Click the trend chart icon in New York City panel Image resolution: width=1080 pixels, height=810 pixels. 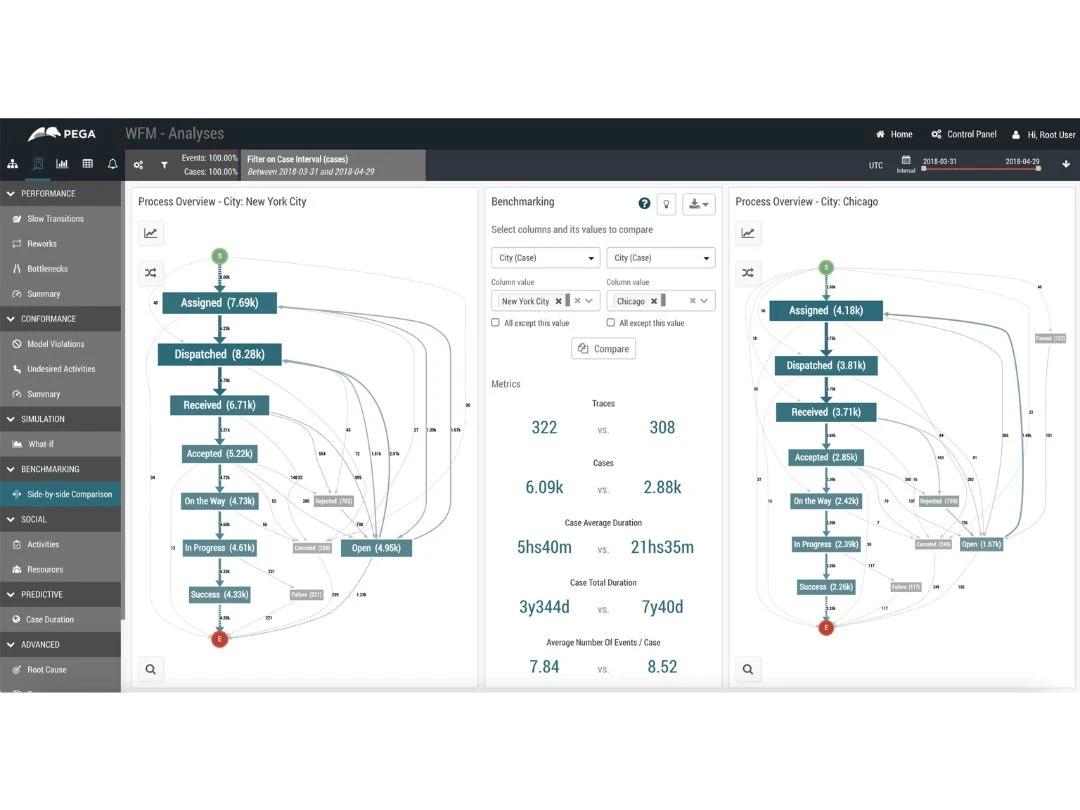[x=150, y=233]
